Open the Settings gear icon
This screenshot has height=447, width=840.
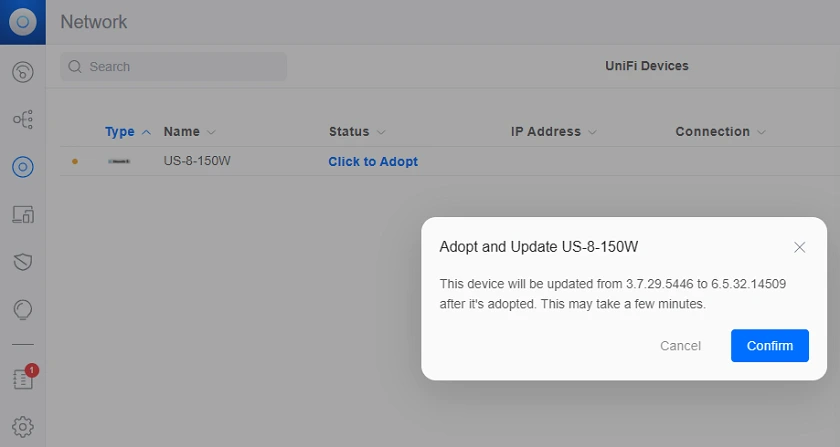tap(22, 427)
